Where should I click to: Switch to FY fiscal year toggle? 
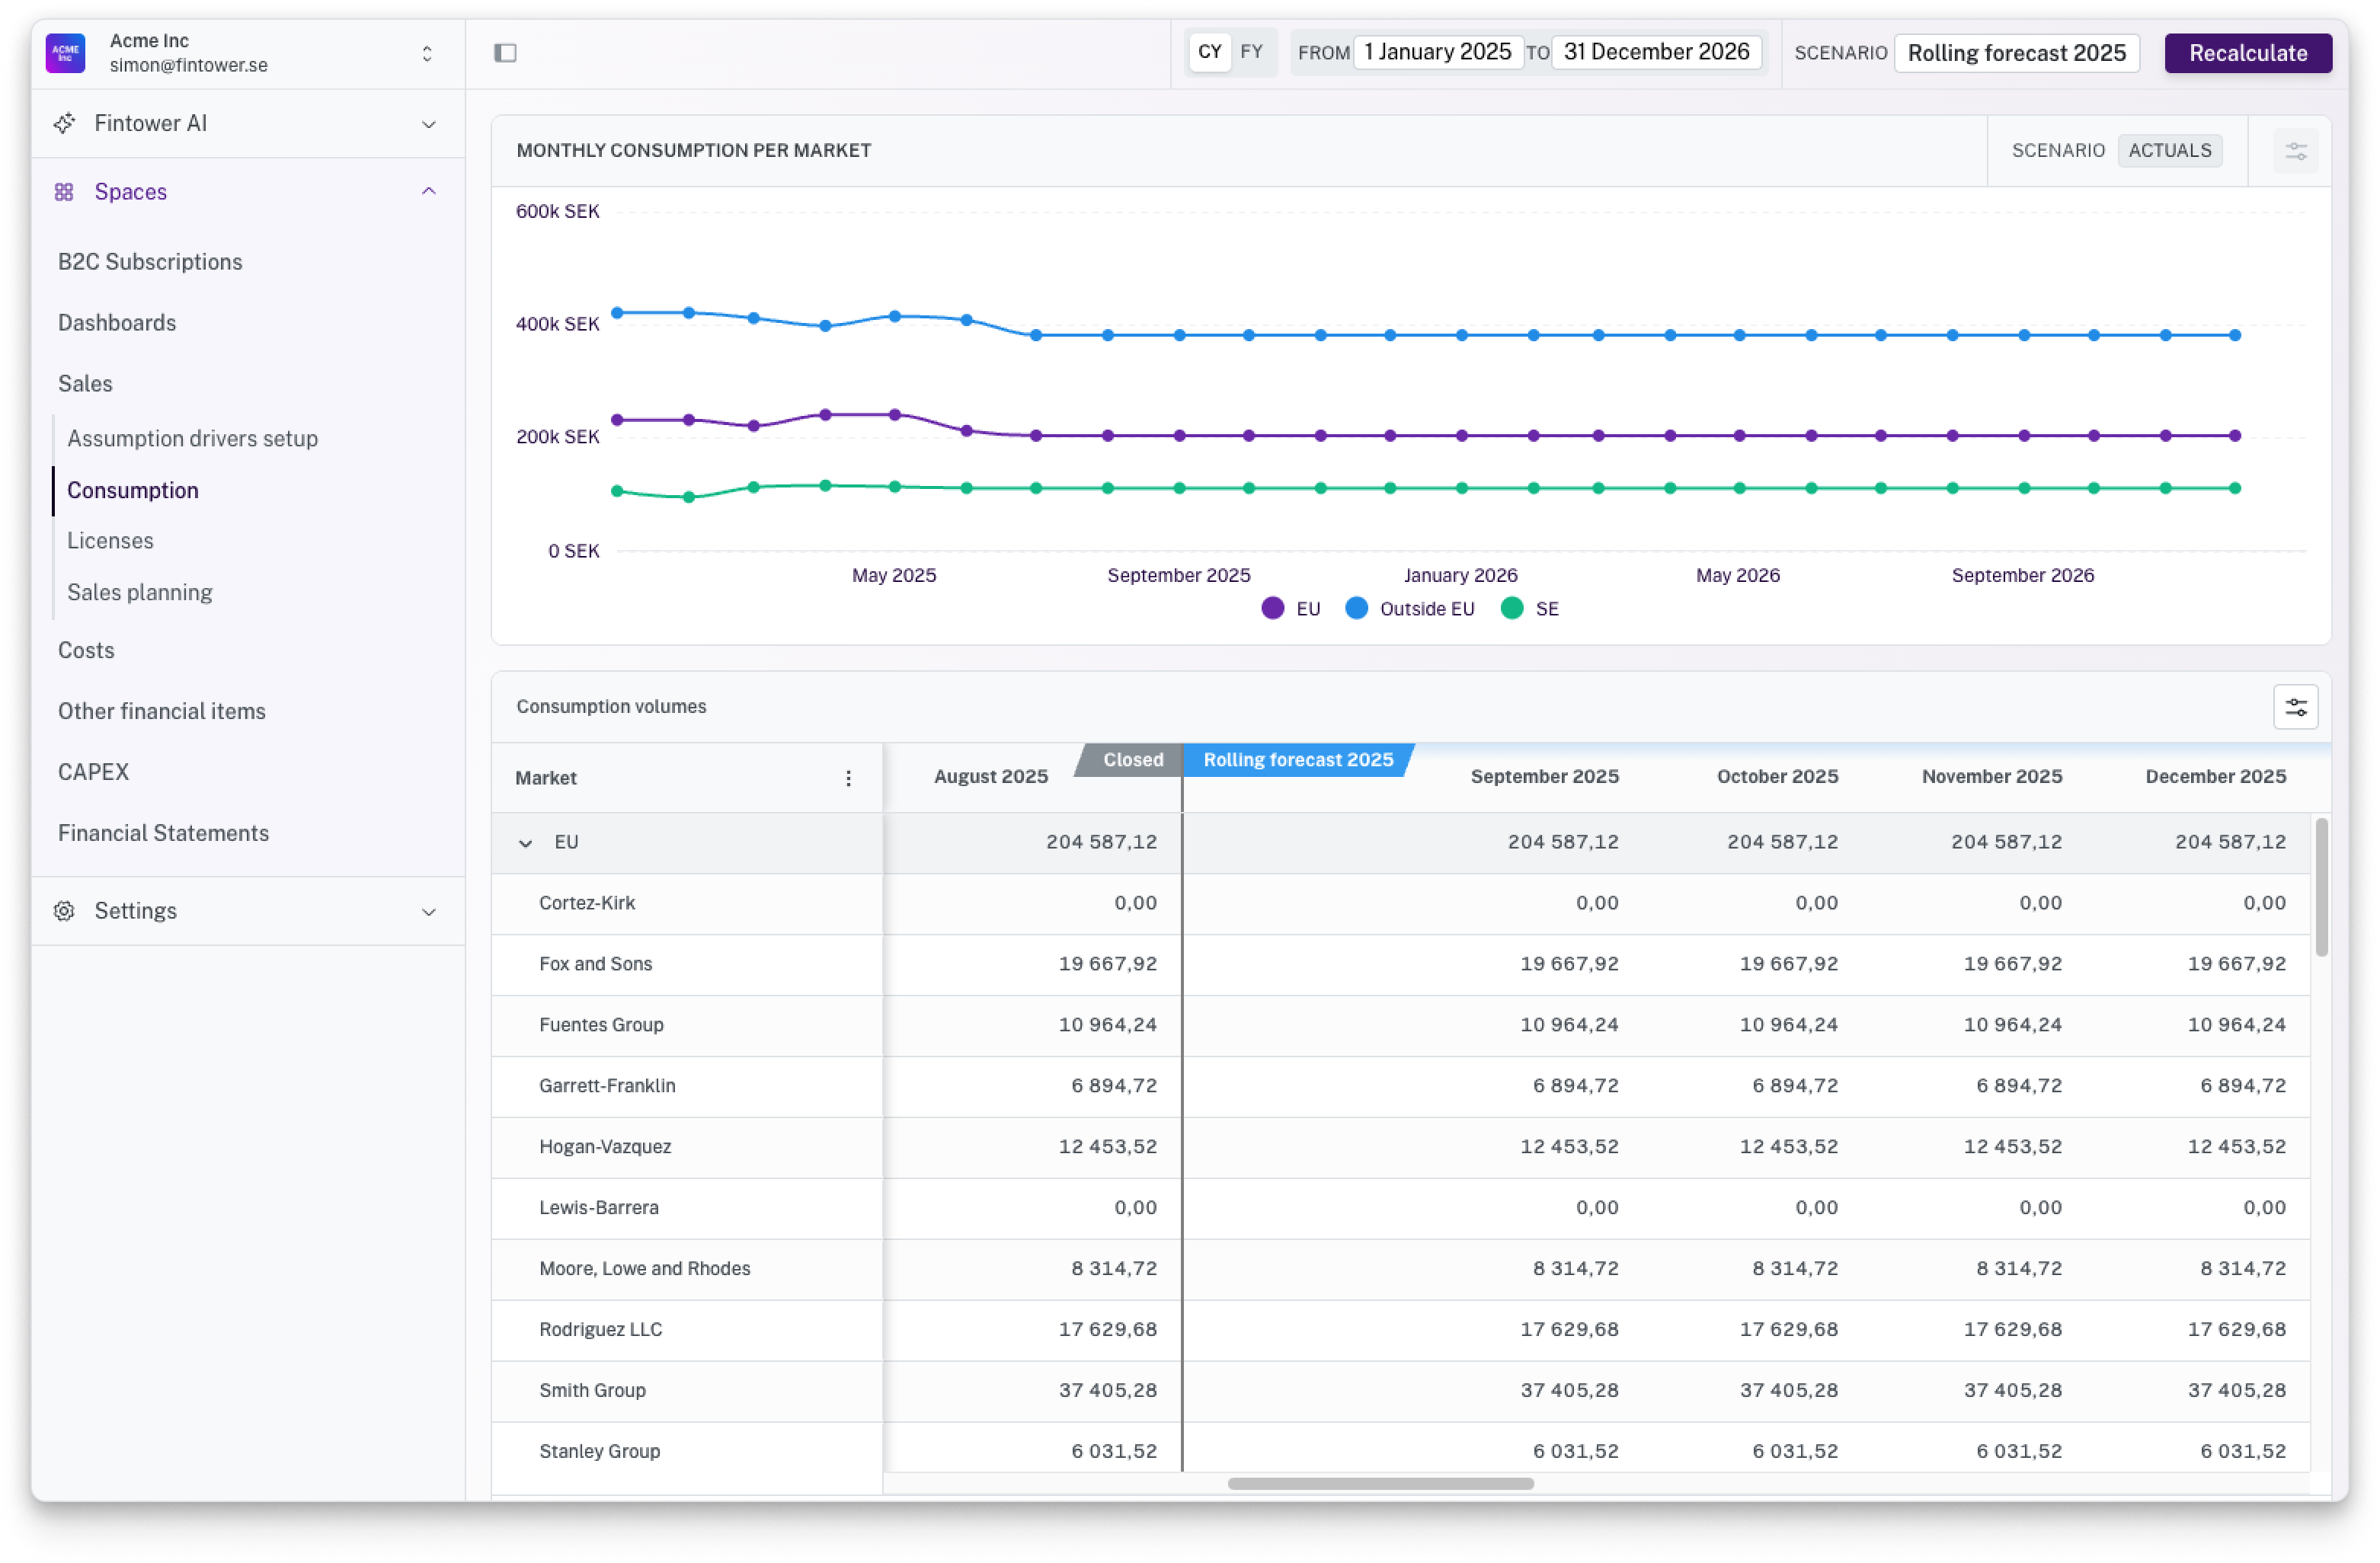tap(1251, 52)
